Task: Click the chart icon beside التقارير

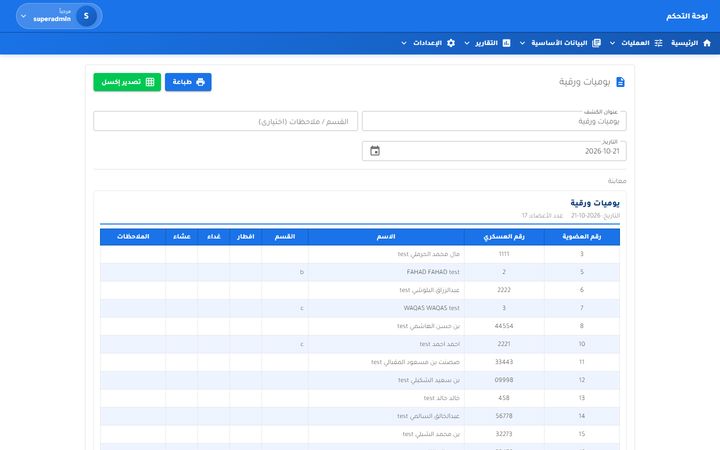Action: pyautogui.click(x=506, y=43)
